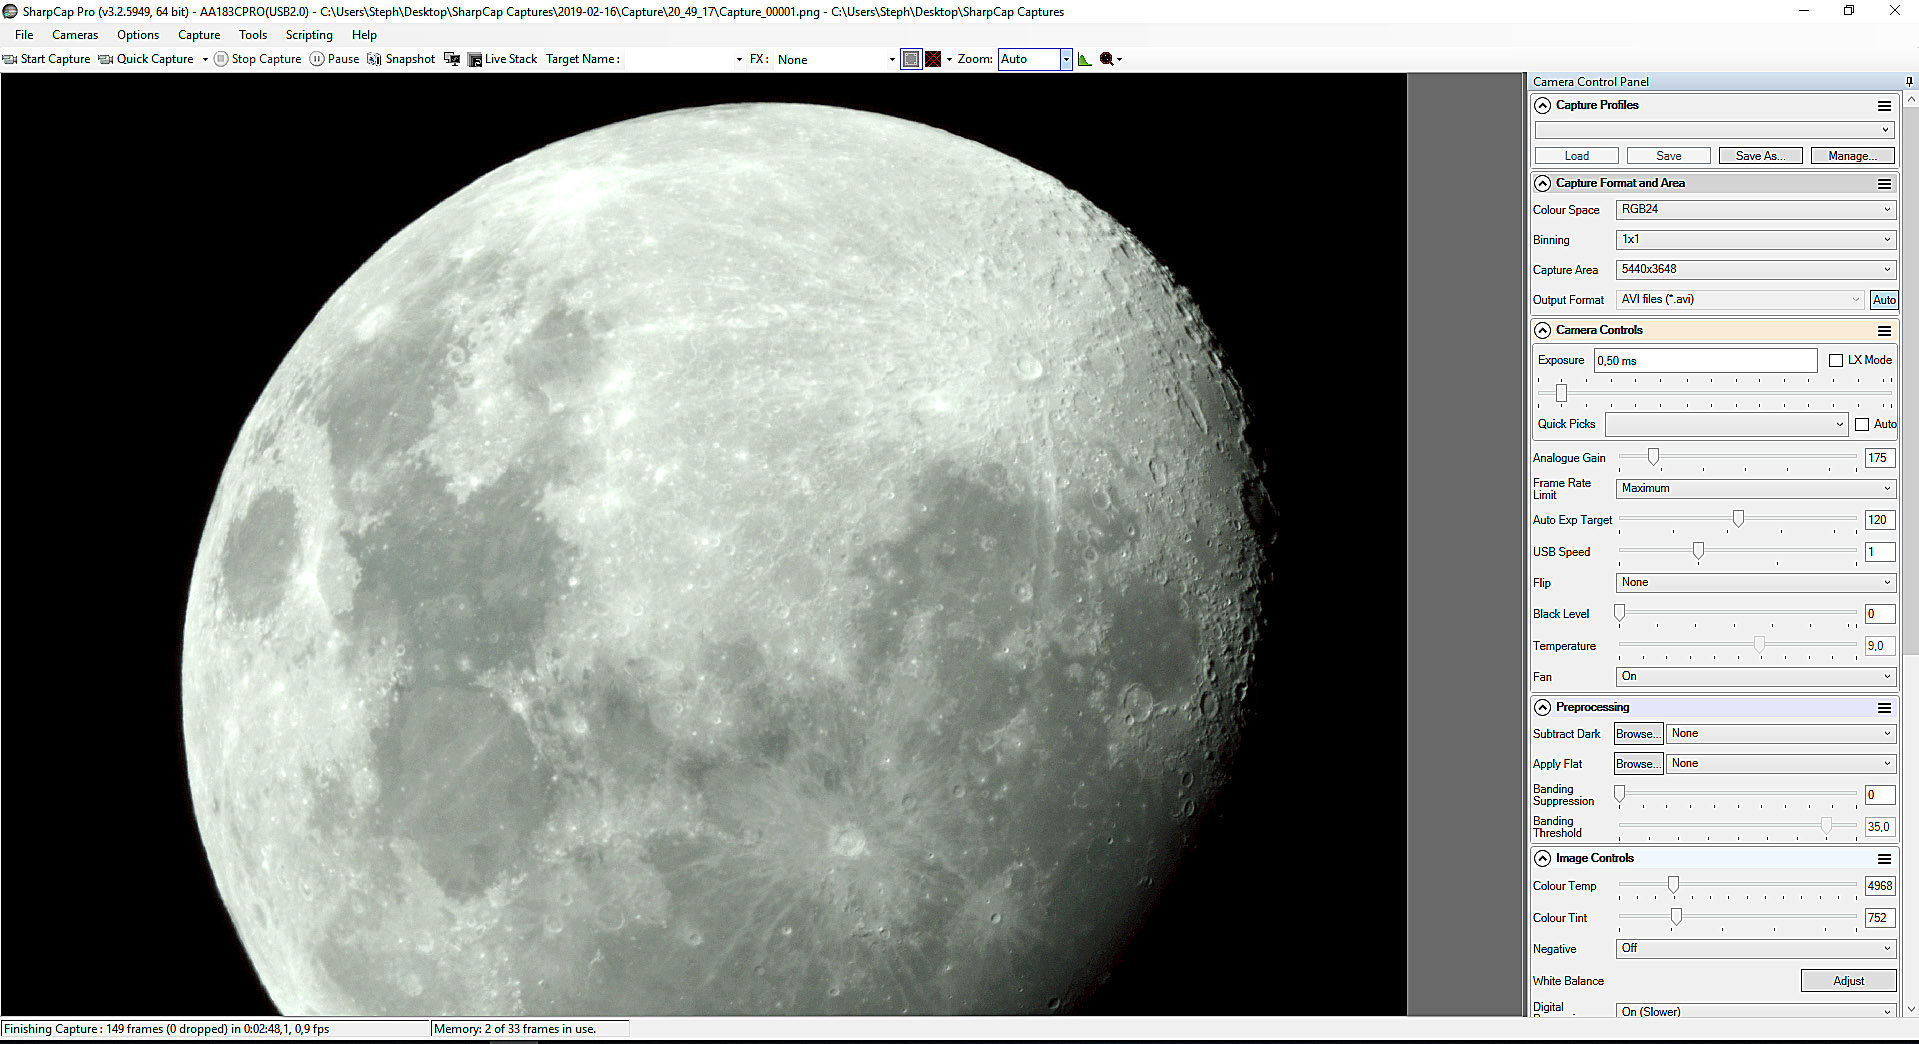
Task: Click the White Balance Adjust button
Action: (1848, 981)
